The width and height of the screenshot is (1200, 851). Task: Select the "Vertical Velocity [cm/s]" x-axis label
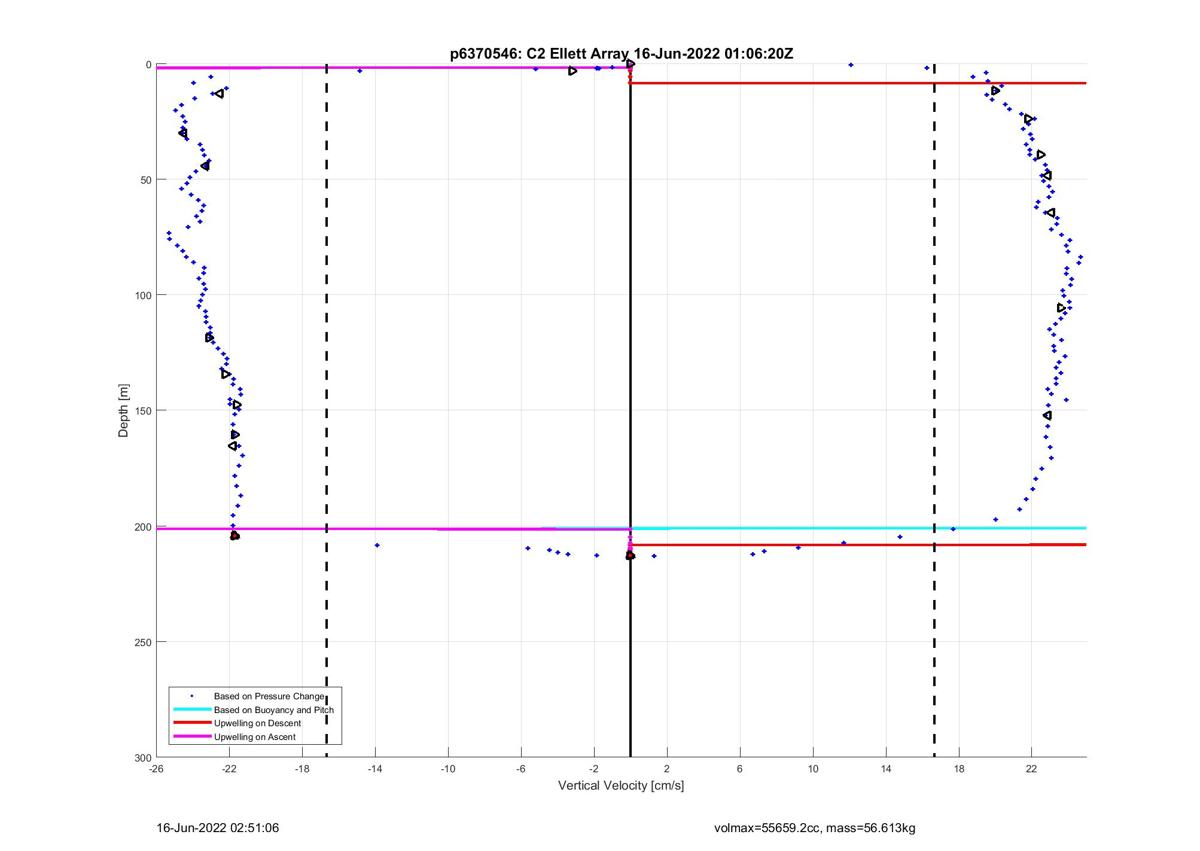(x=621, y=786)
